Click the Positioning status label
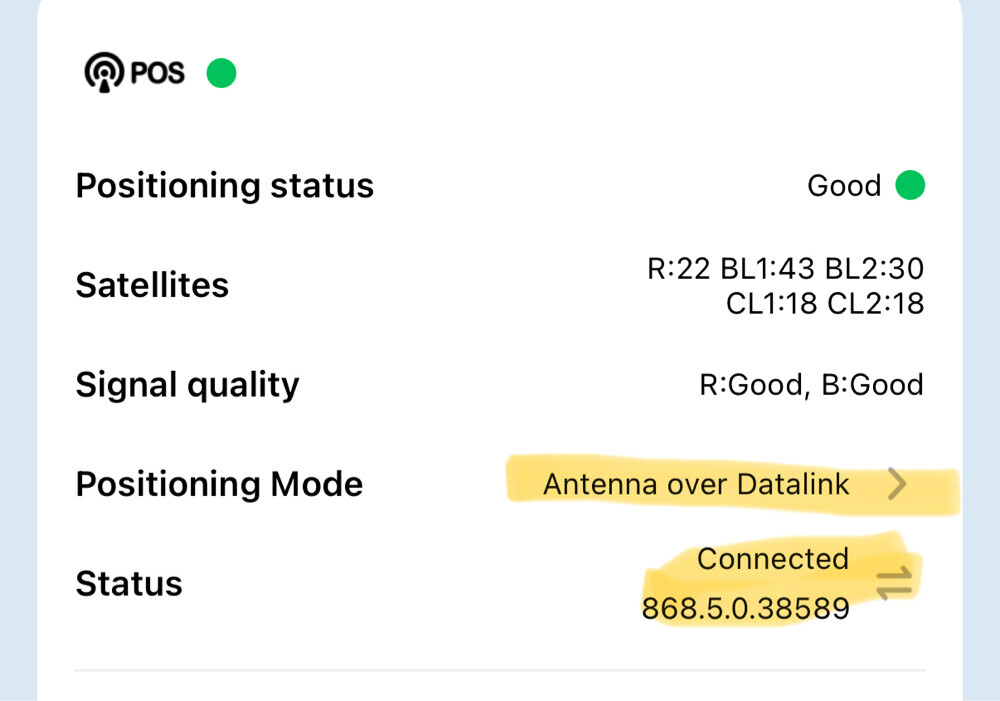This screenshot has width=1000, height=701. [x=225, y=186]
